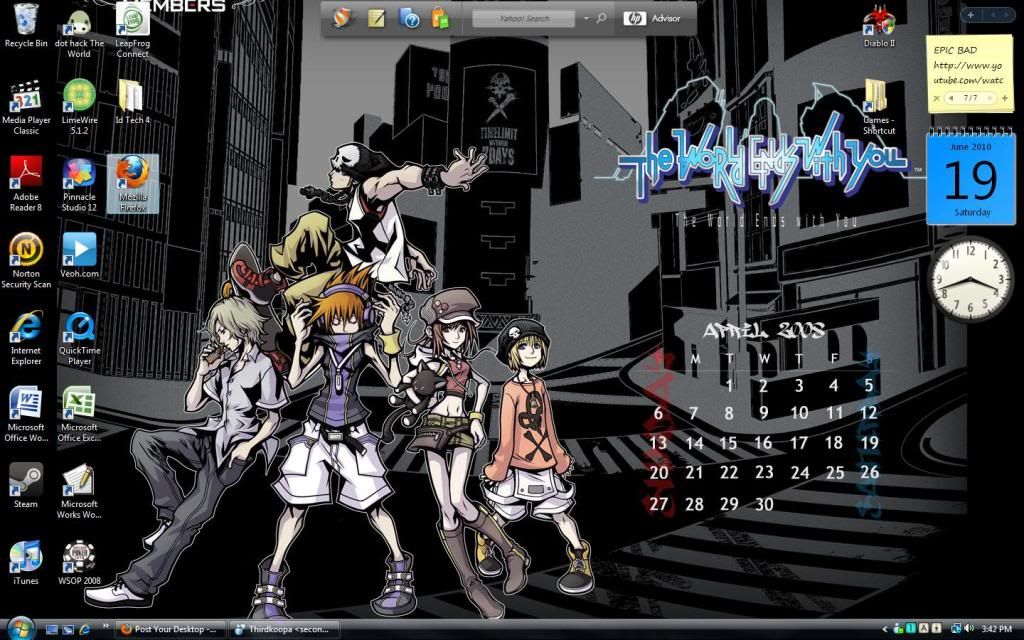Click the June 2010 calendar gadget

[x=971, y=178]
